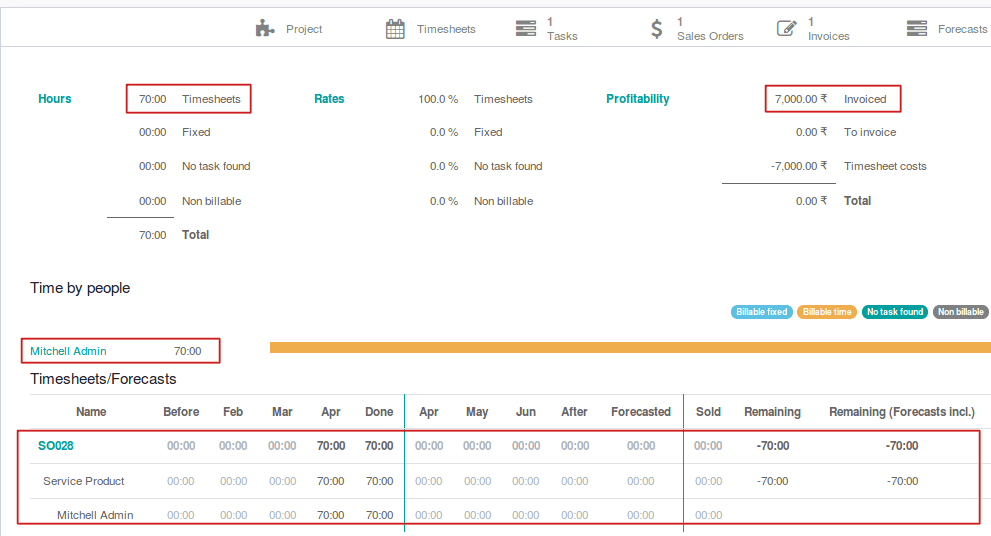
Task: Click the Tasks list icon
Action: 526,28
